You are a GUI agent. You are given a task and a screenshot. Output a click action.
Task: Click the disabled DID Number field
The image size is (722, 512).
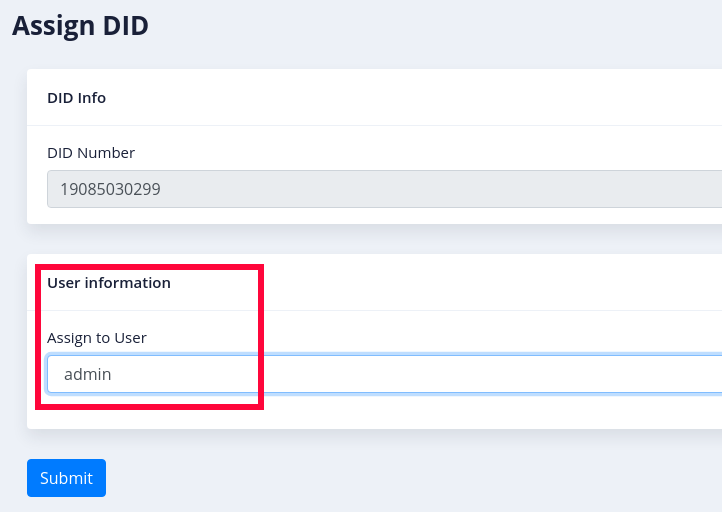tap(384, 189)
